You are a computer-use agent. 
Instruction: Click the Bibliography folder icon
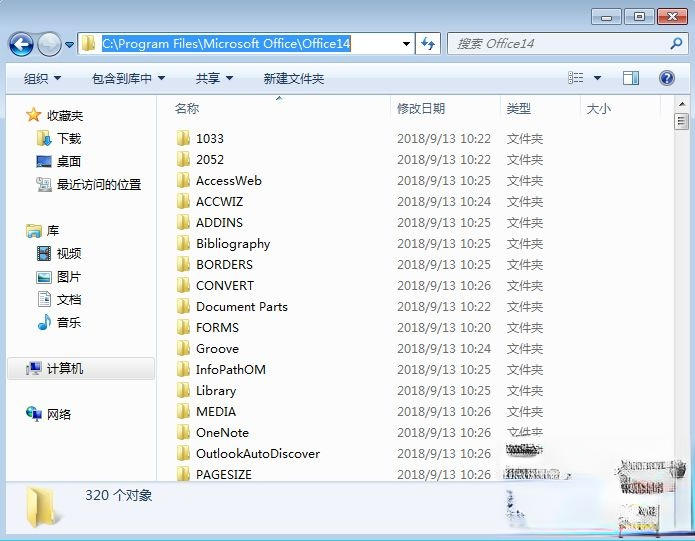pos(183,243)
